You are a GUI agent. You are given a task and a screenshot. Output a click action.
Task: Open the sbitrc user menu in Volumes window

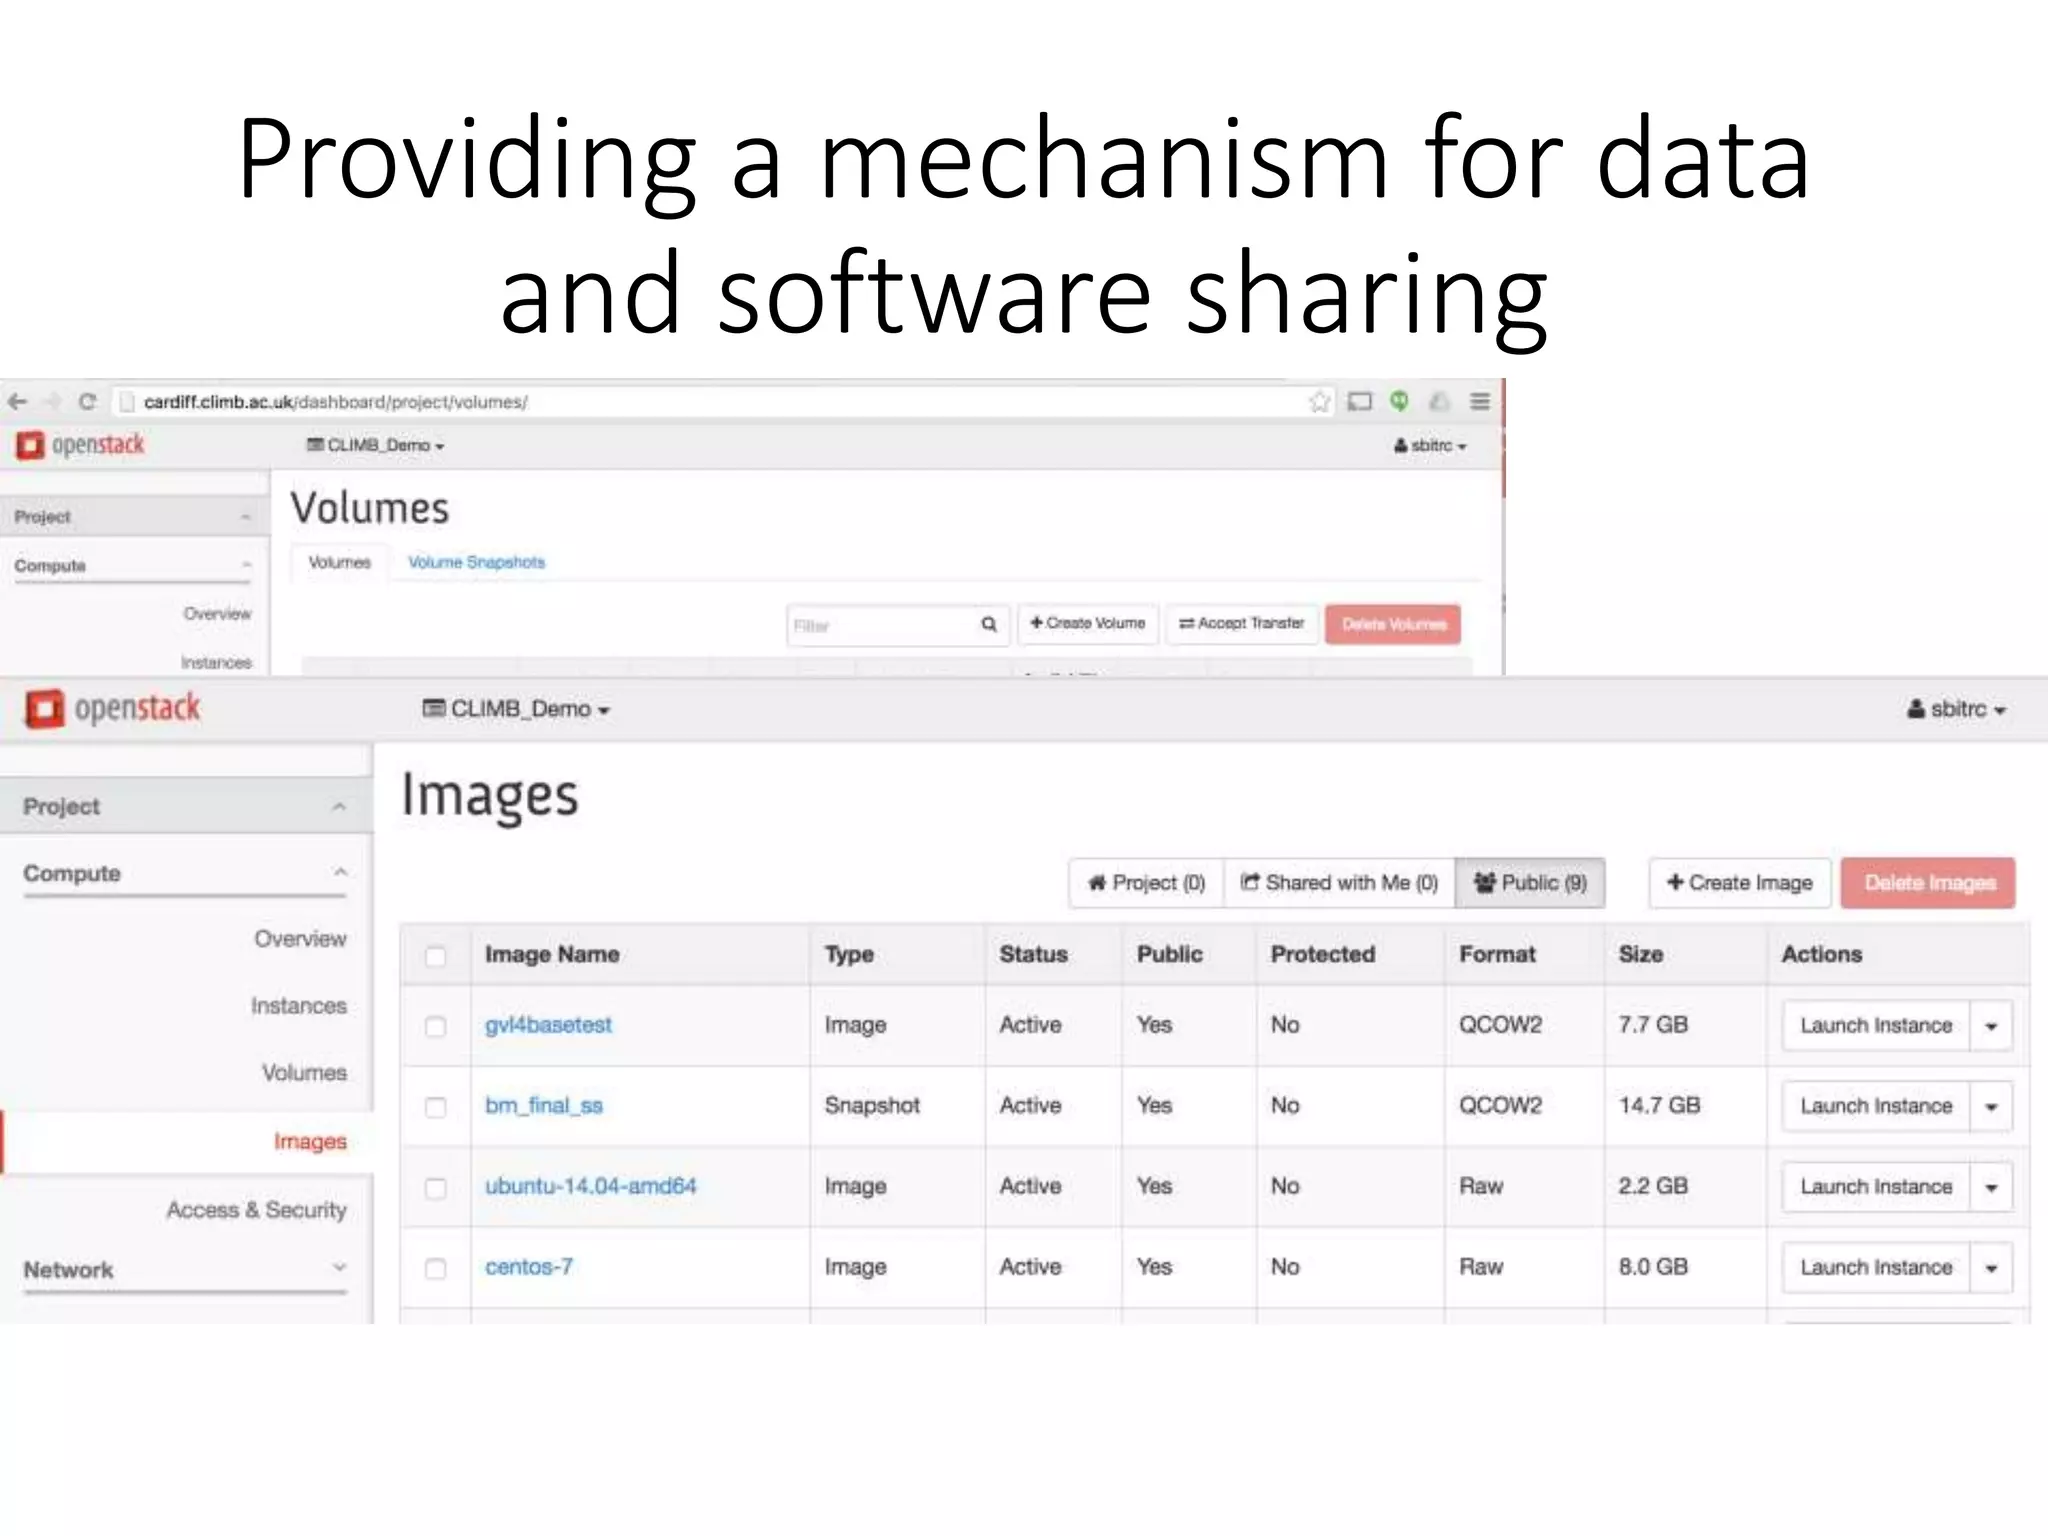[1430, 445]
